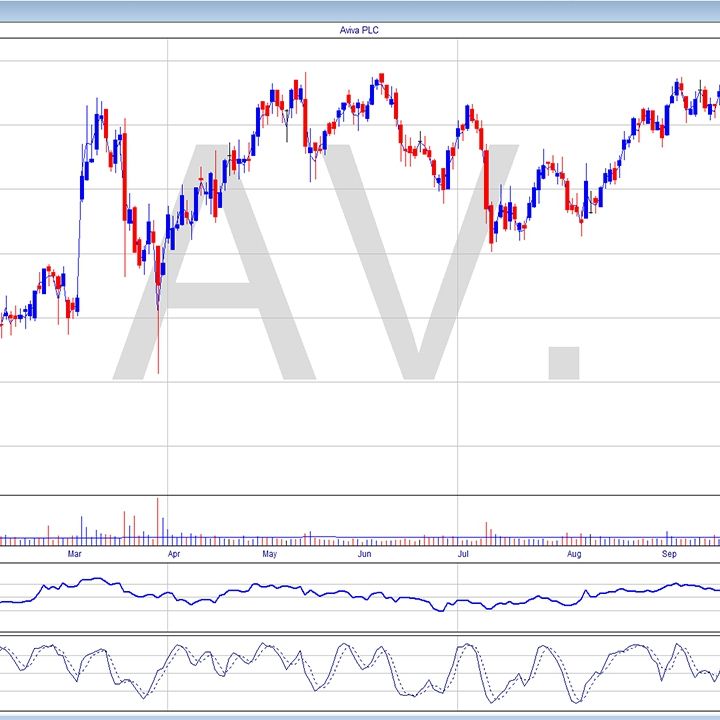Select the Sep label on date axis
This screenshot has height=720, width=720.
669,552
